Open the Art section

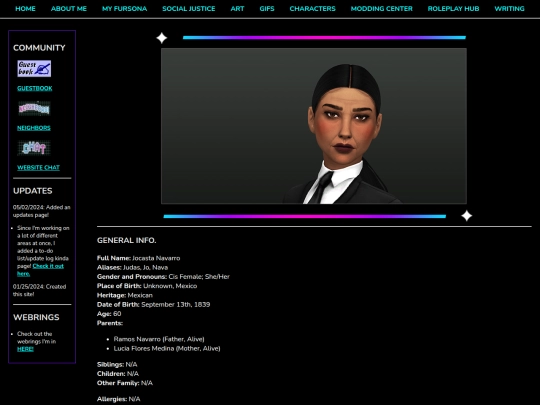point(237,9)
